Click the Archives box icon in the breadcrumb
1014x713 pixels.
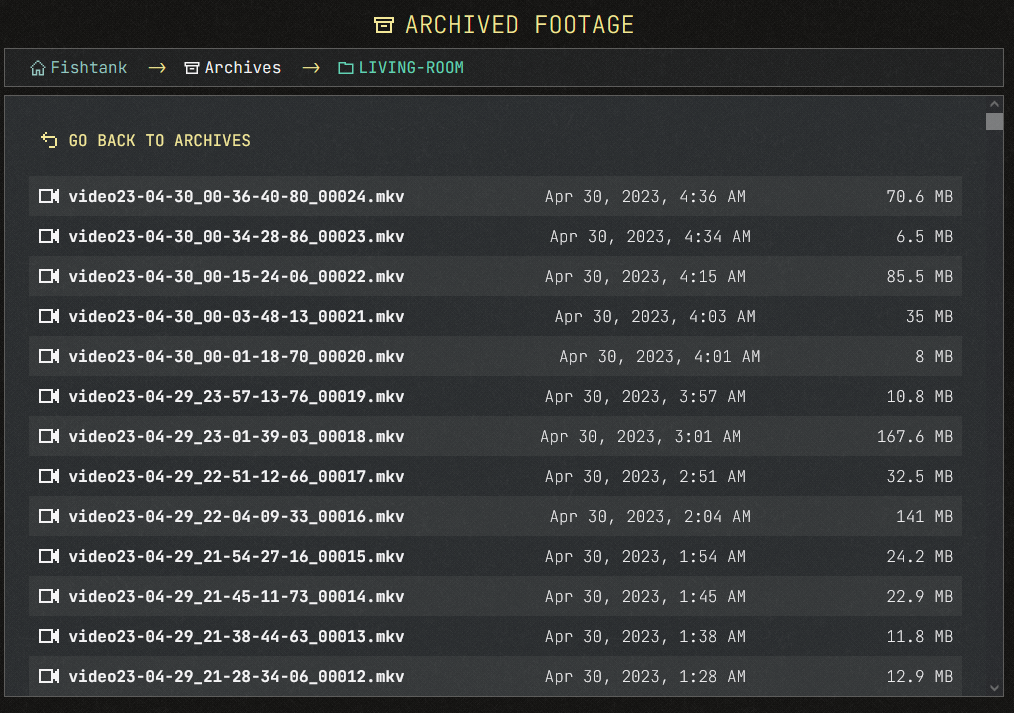click(x=191, y=68)
